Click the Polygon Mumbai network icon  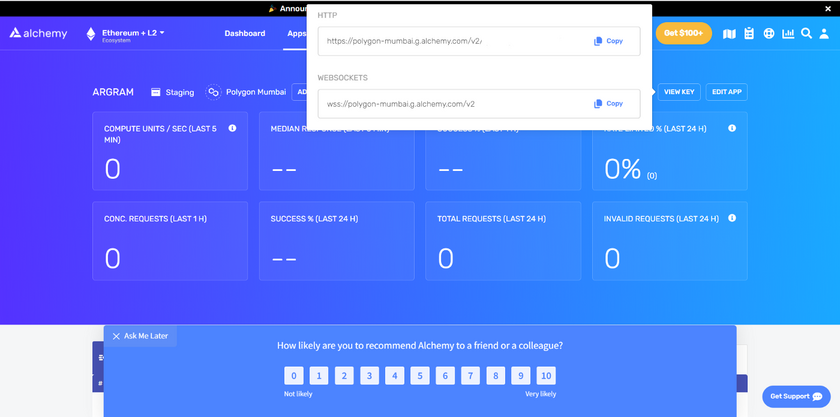point(214,92)
